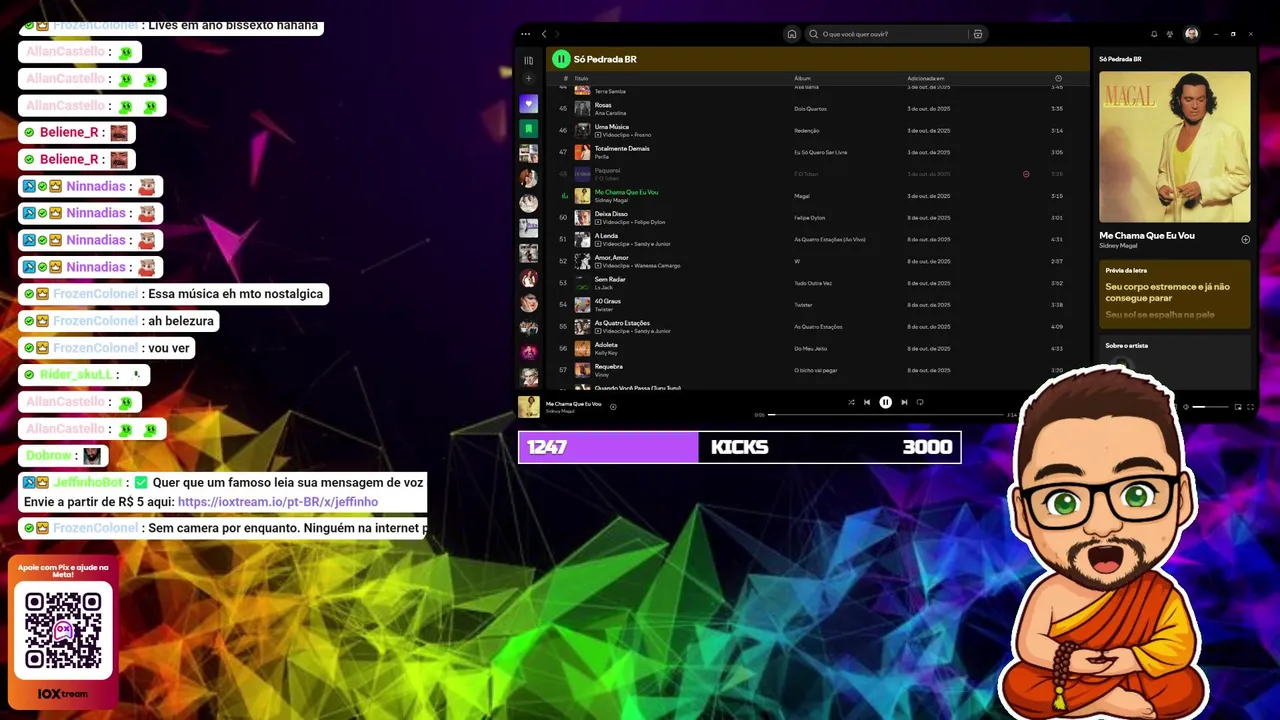1280x720 pixels.
Task: Adjust the volume slider
Action: pyautogui.click(x=1211, y=407)
